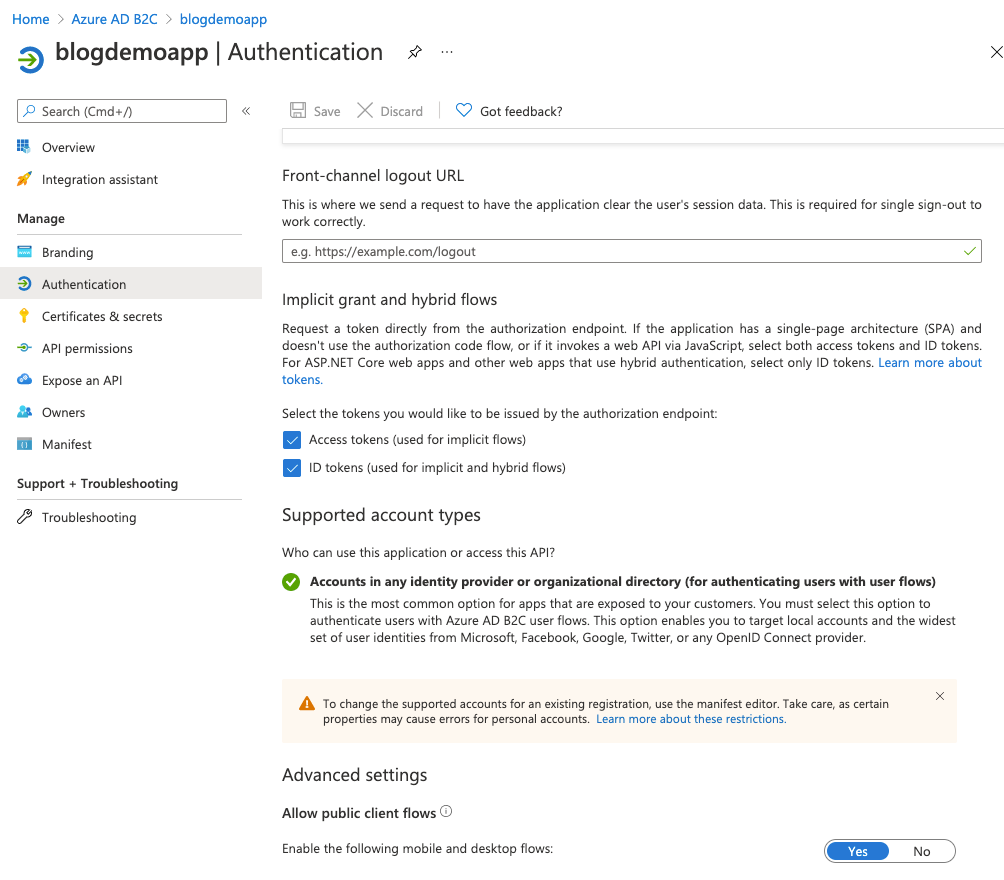Dismiss the orange warning banner
The image size is (1004, 880).
tap(939, 696)
